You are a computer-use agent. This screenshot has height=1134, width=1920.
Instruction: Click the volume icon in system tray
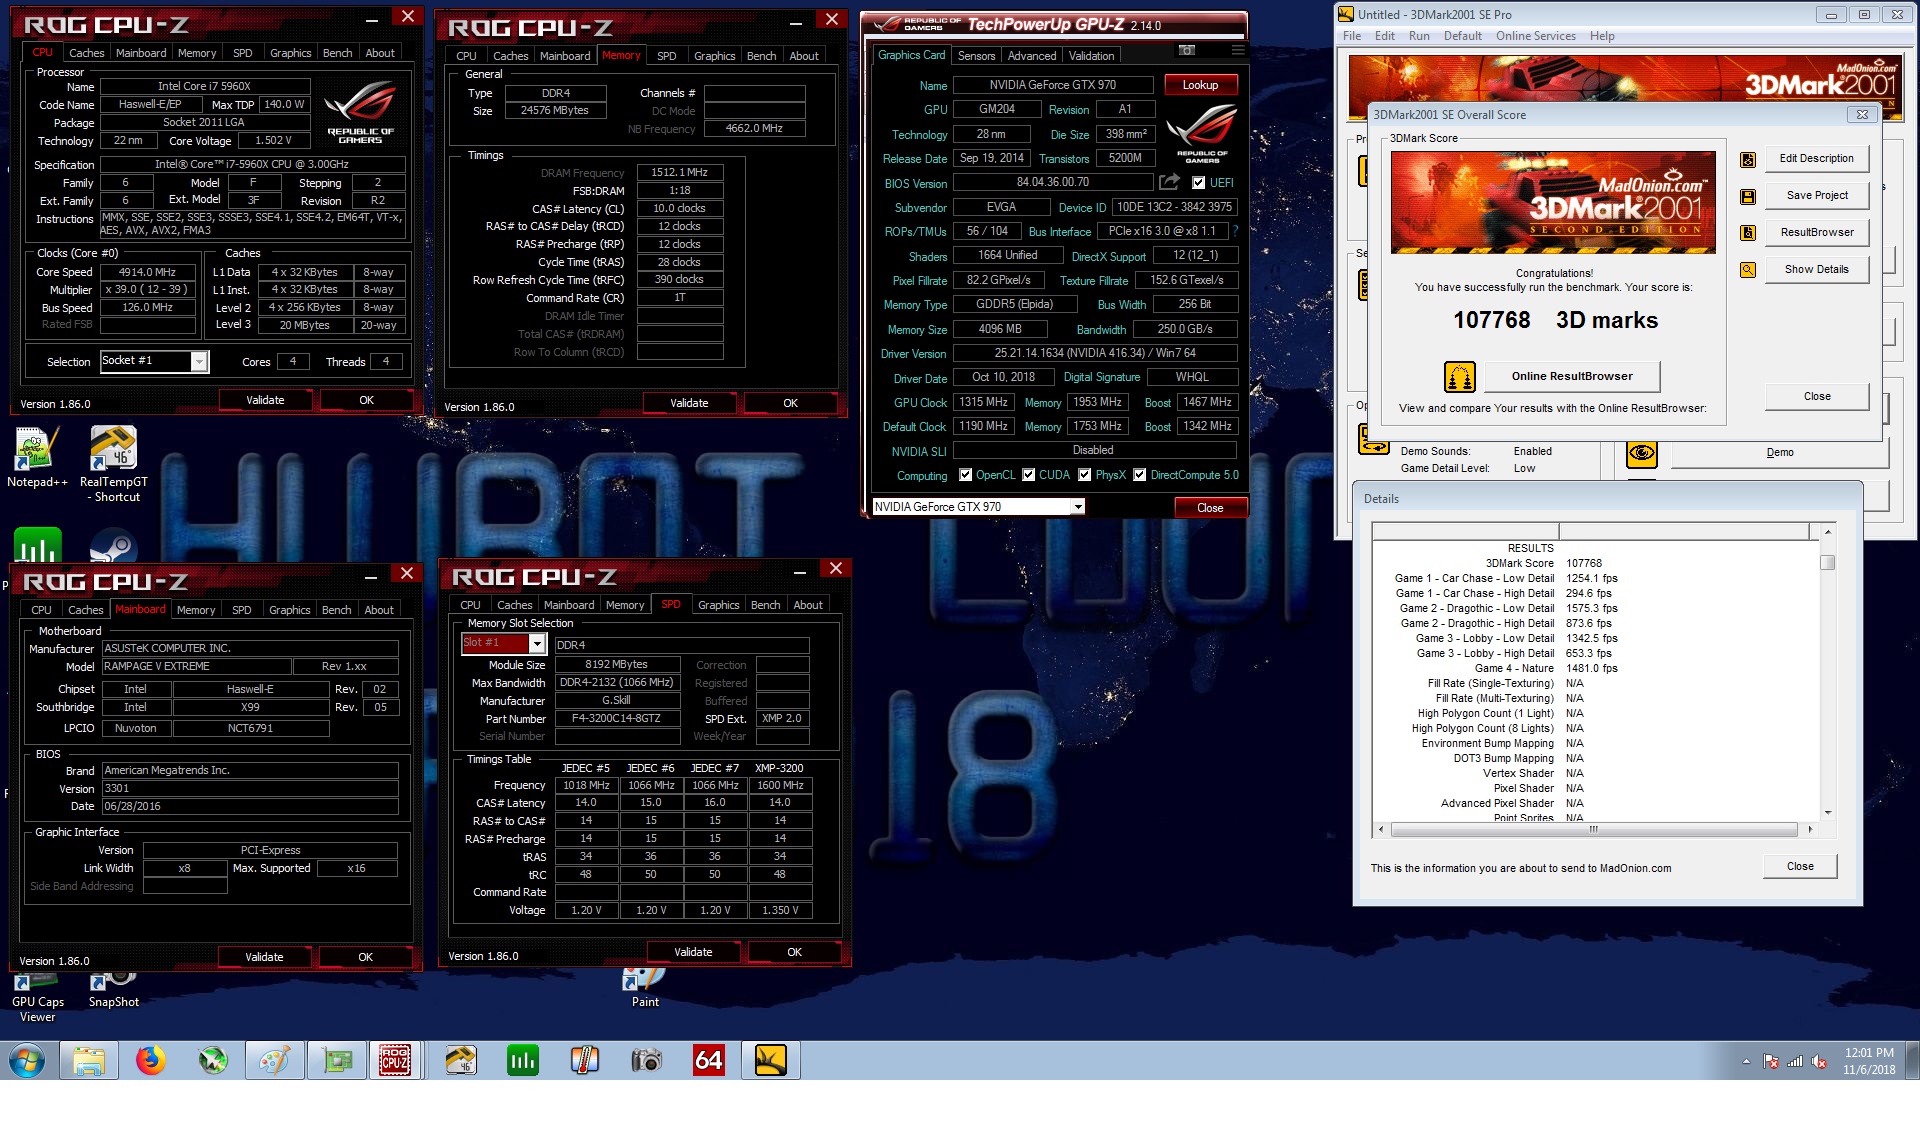coord(1819,1061)
